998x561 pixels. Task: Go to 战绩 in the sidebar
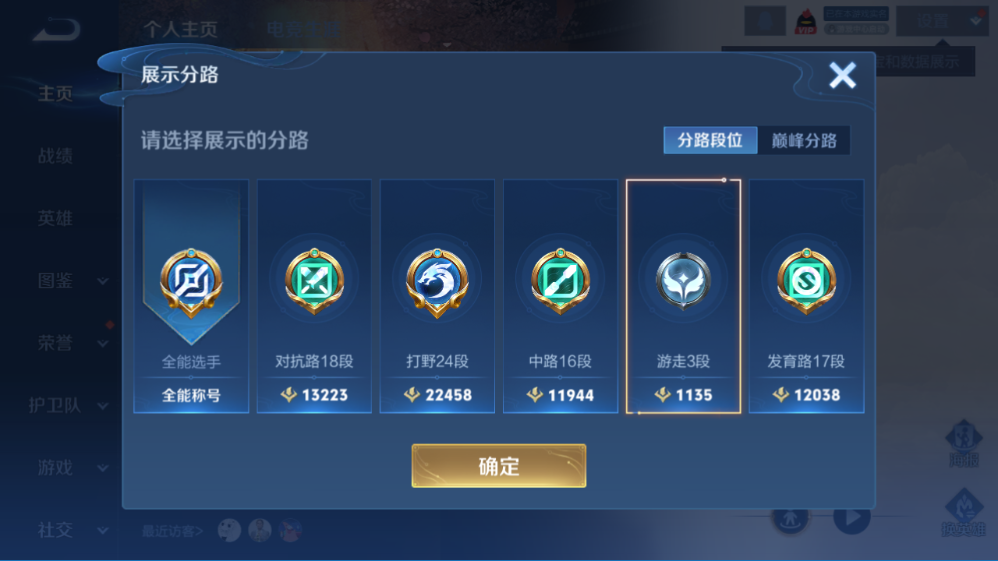pos(55,156)
